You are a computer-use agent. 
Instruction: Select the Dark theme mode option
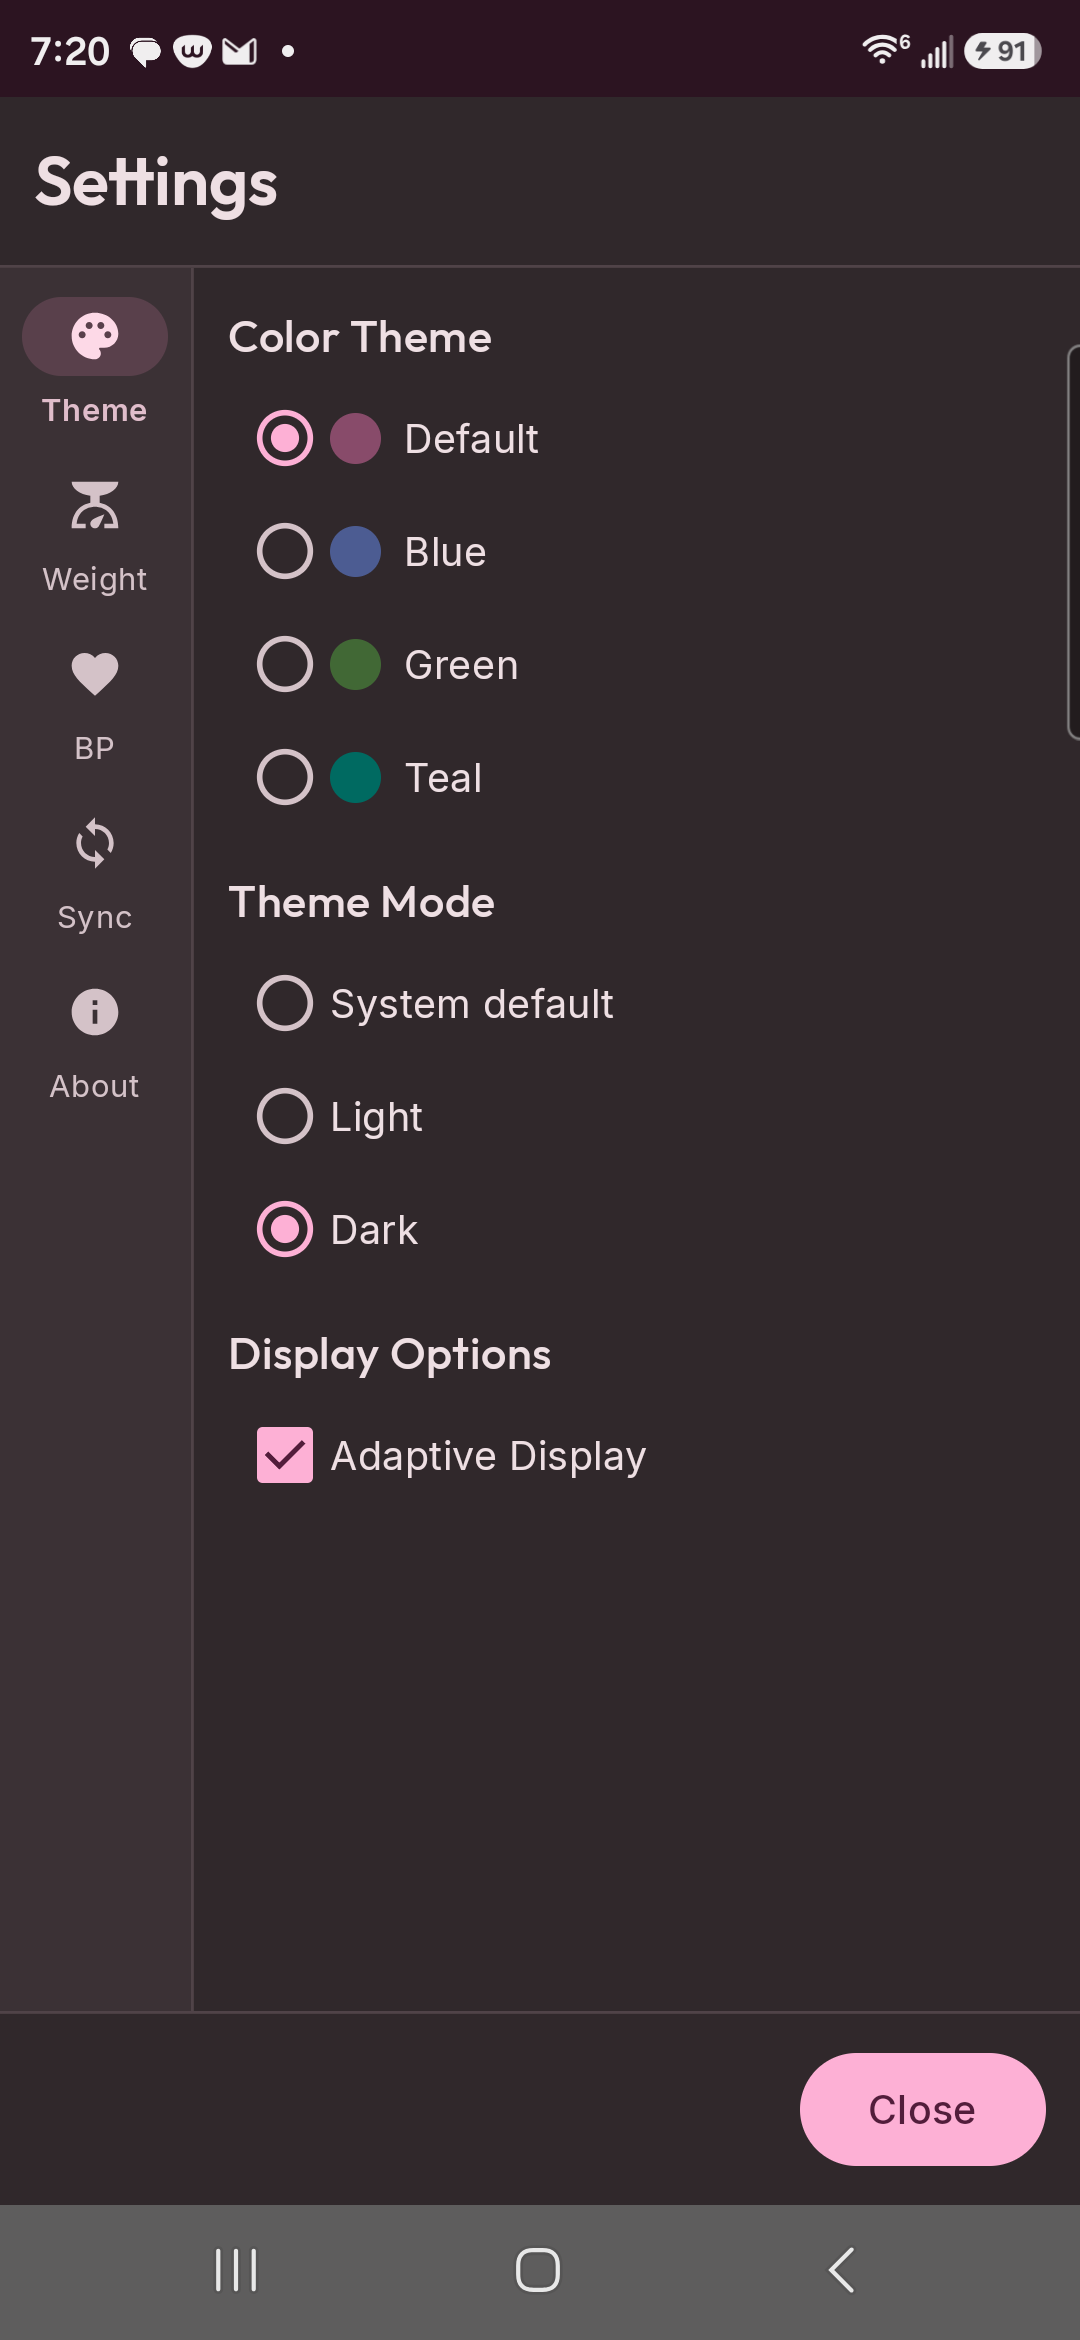[x=285, y=1229]
